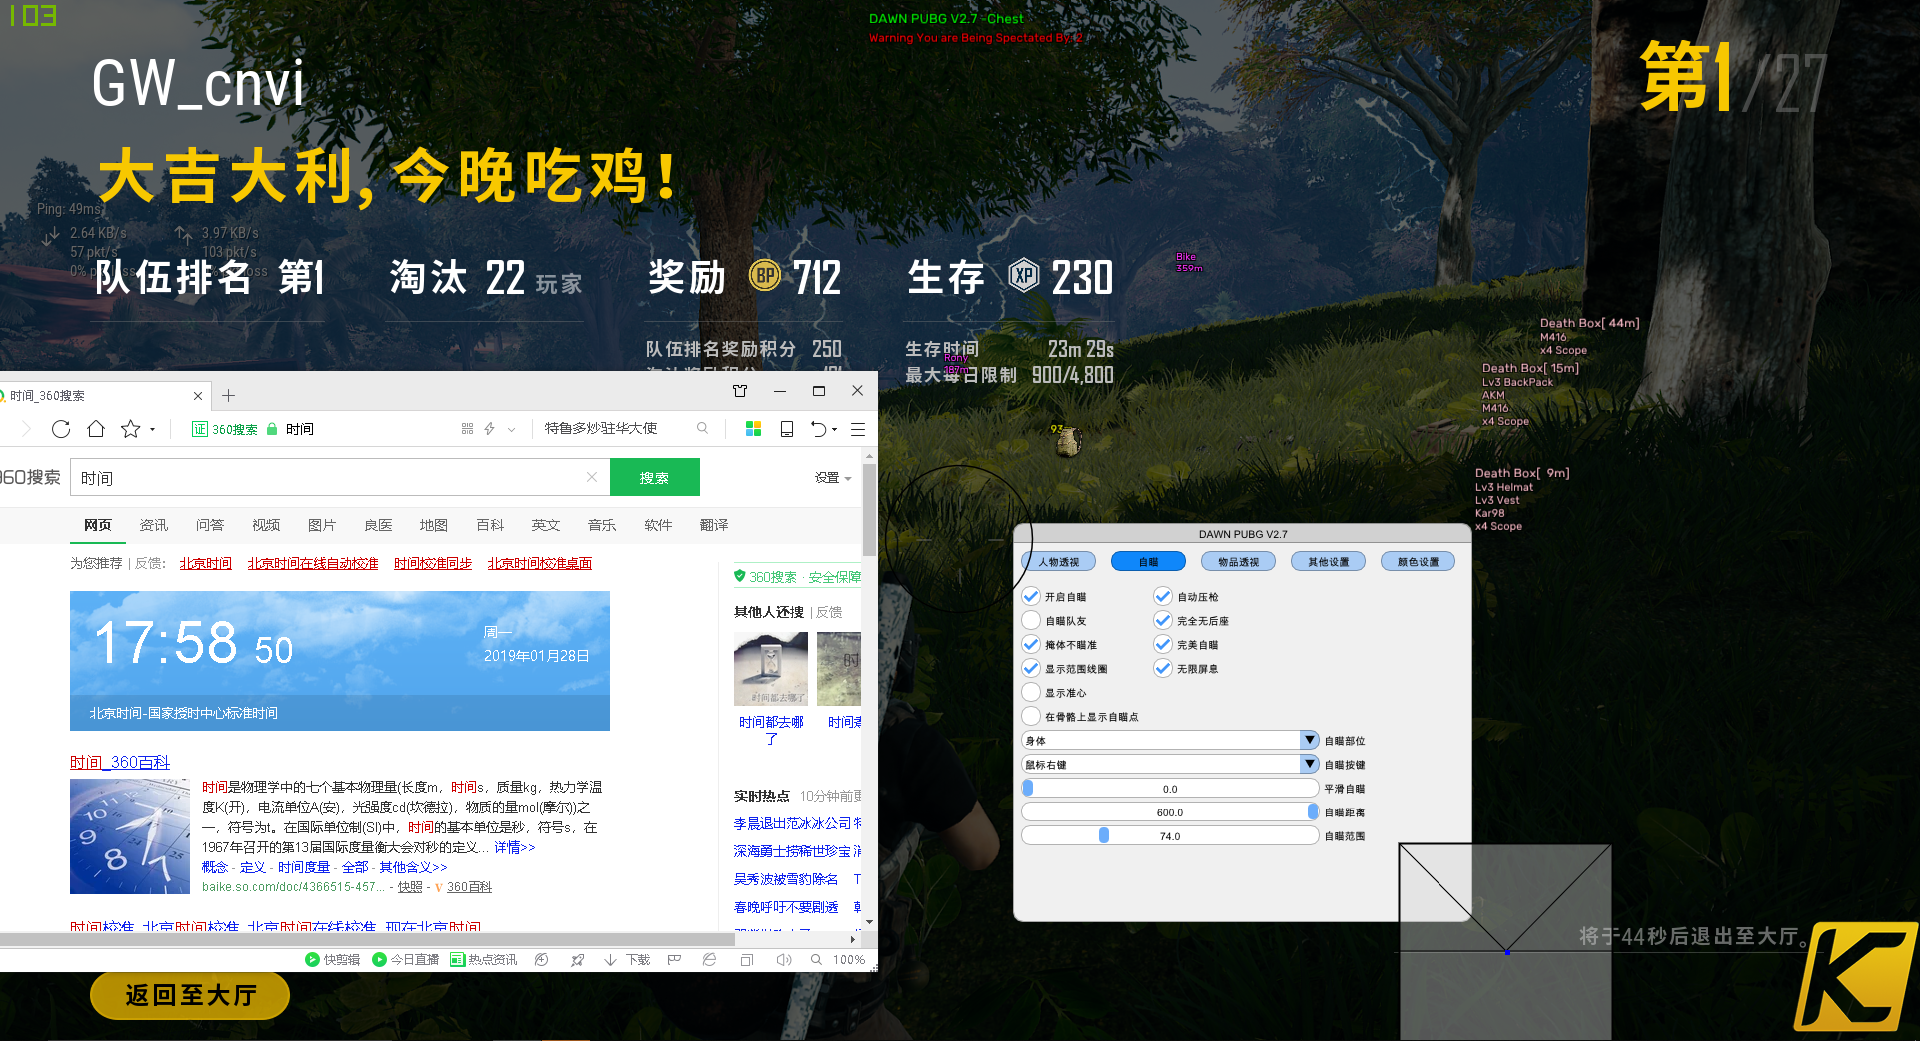Adjust the 自瞄范围 slider showing 74.0
The image size is (1920, 1041).
(1170, 836)
